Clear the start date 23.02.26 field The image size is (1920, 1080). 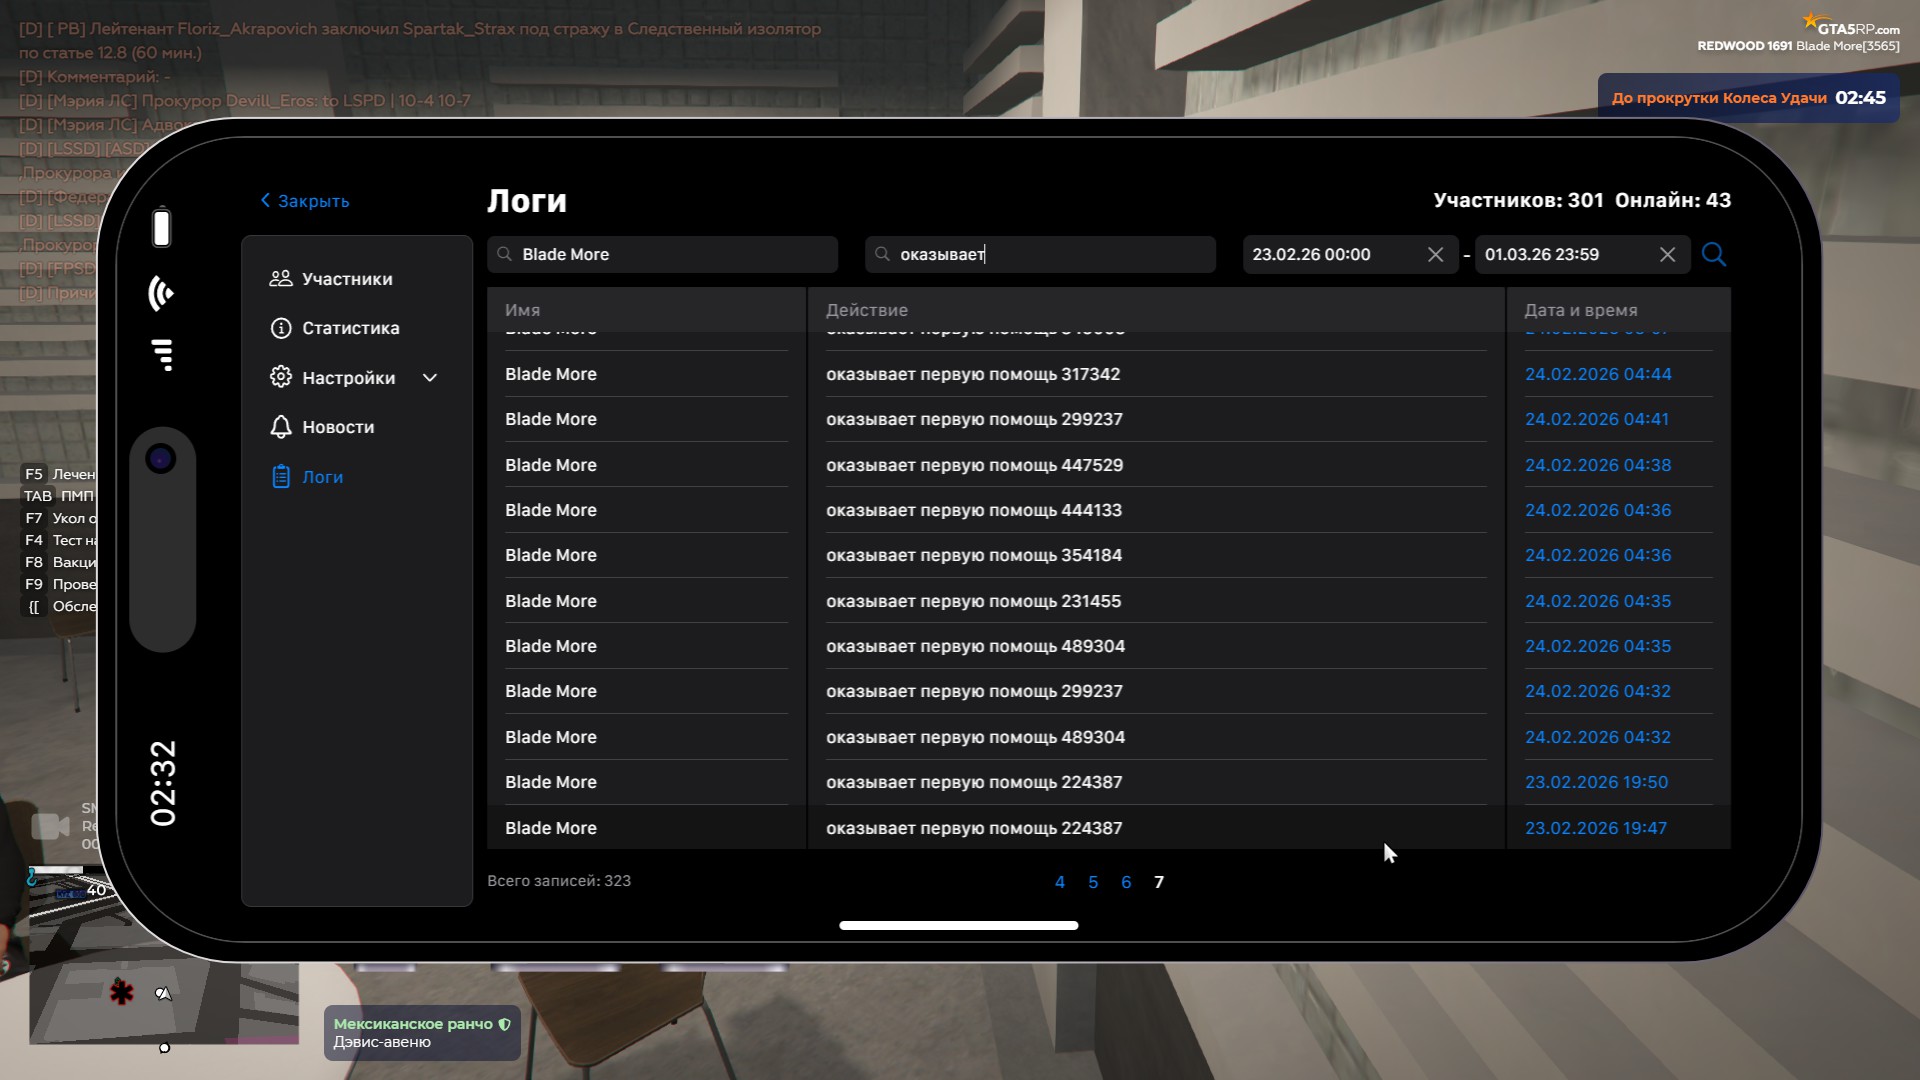point(1435,255)
